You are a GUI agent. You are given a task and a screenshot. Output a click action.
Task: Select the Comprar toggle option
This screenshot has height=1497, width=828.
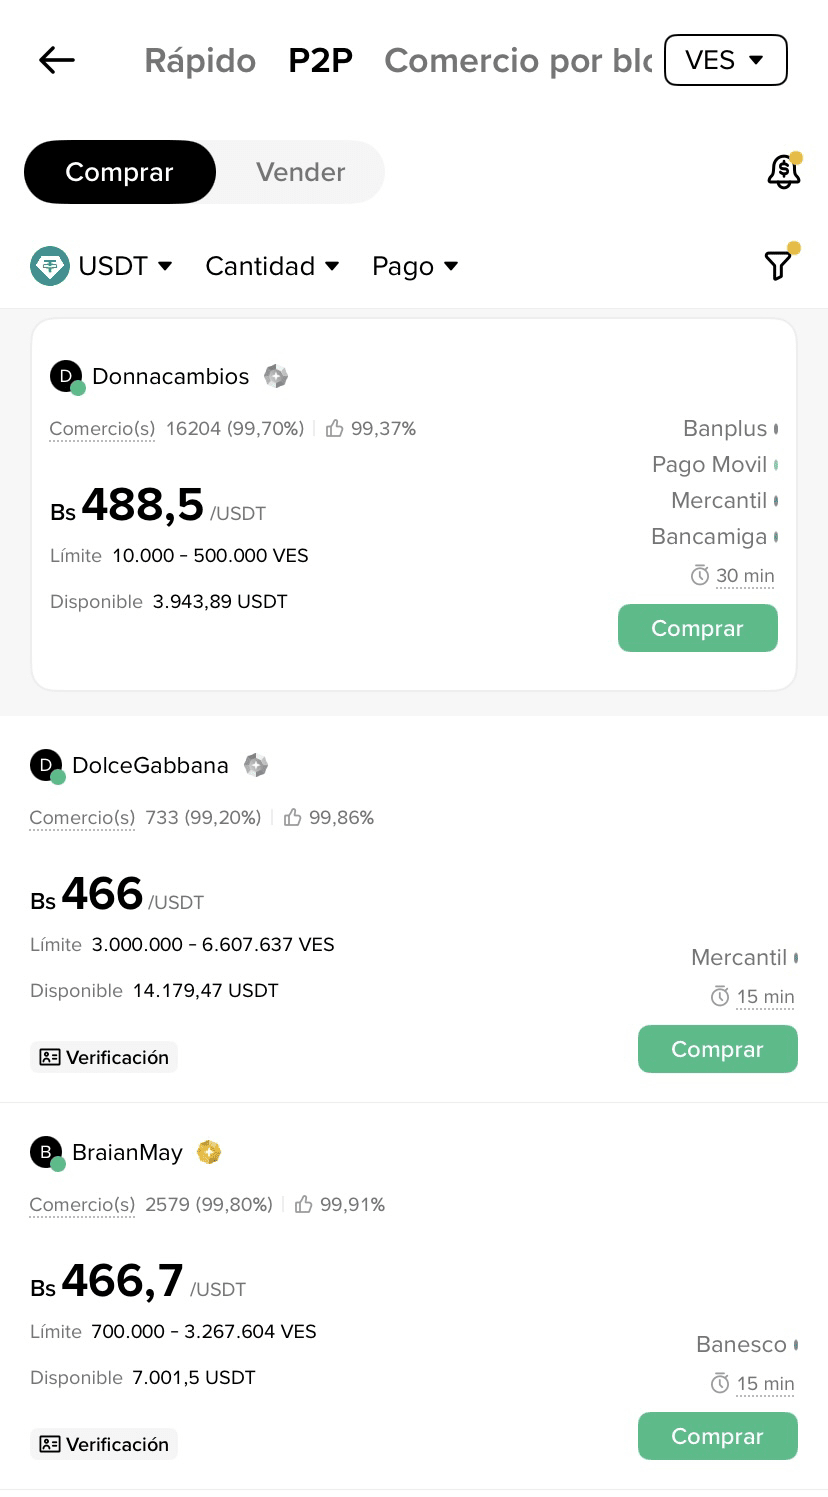(x=119, y=172)
